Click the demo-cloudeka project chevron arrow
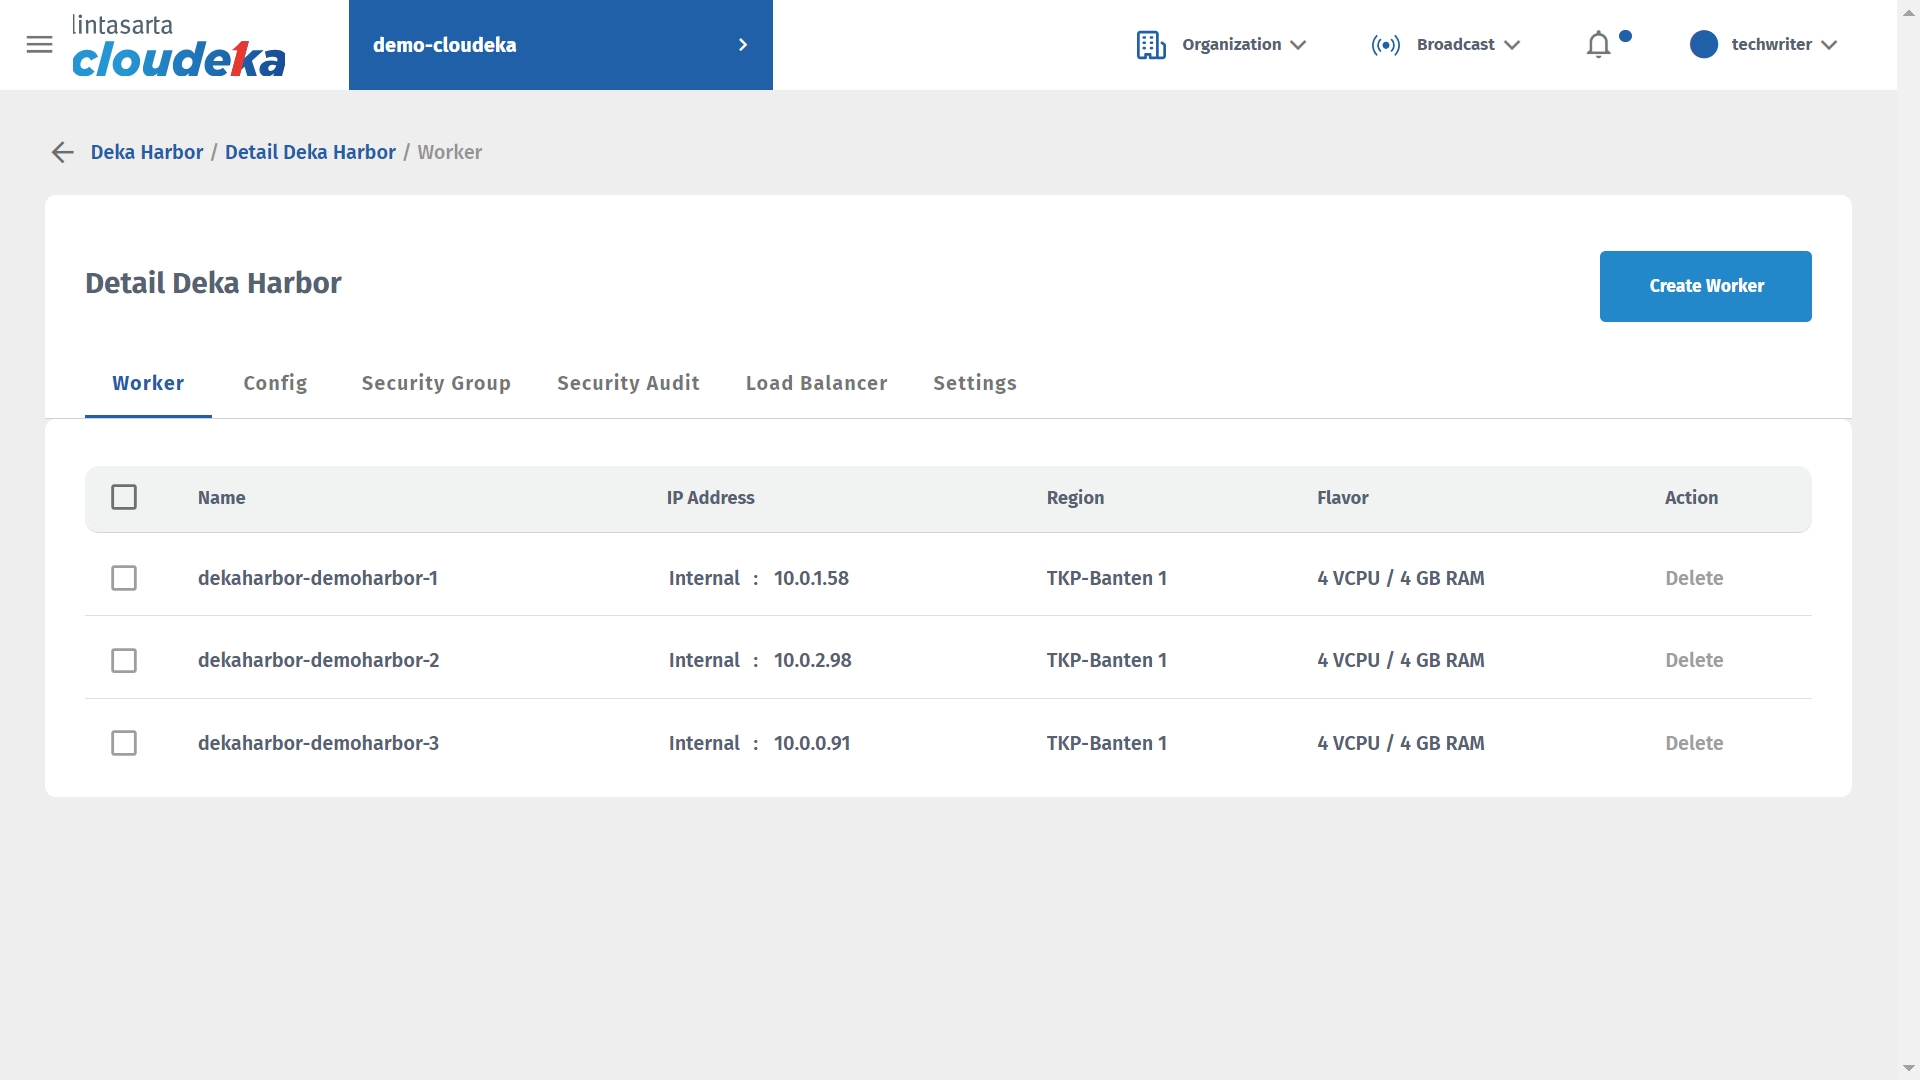The height and width of the screenshot is (1080, 1920). 742,45
